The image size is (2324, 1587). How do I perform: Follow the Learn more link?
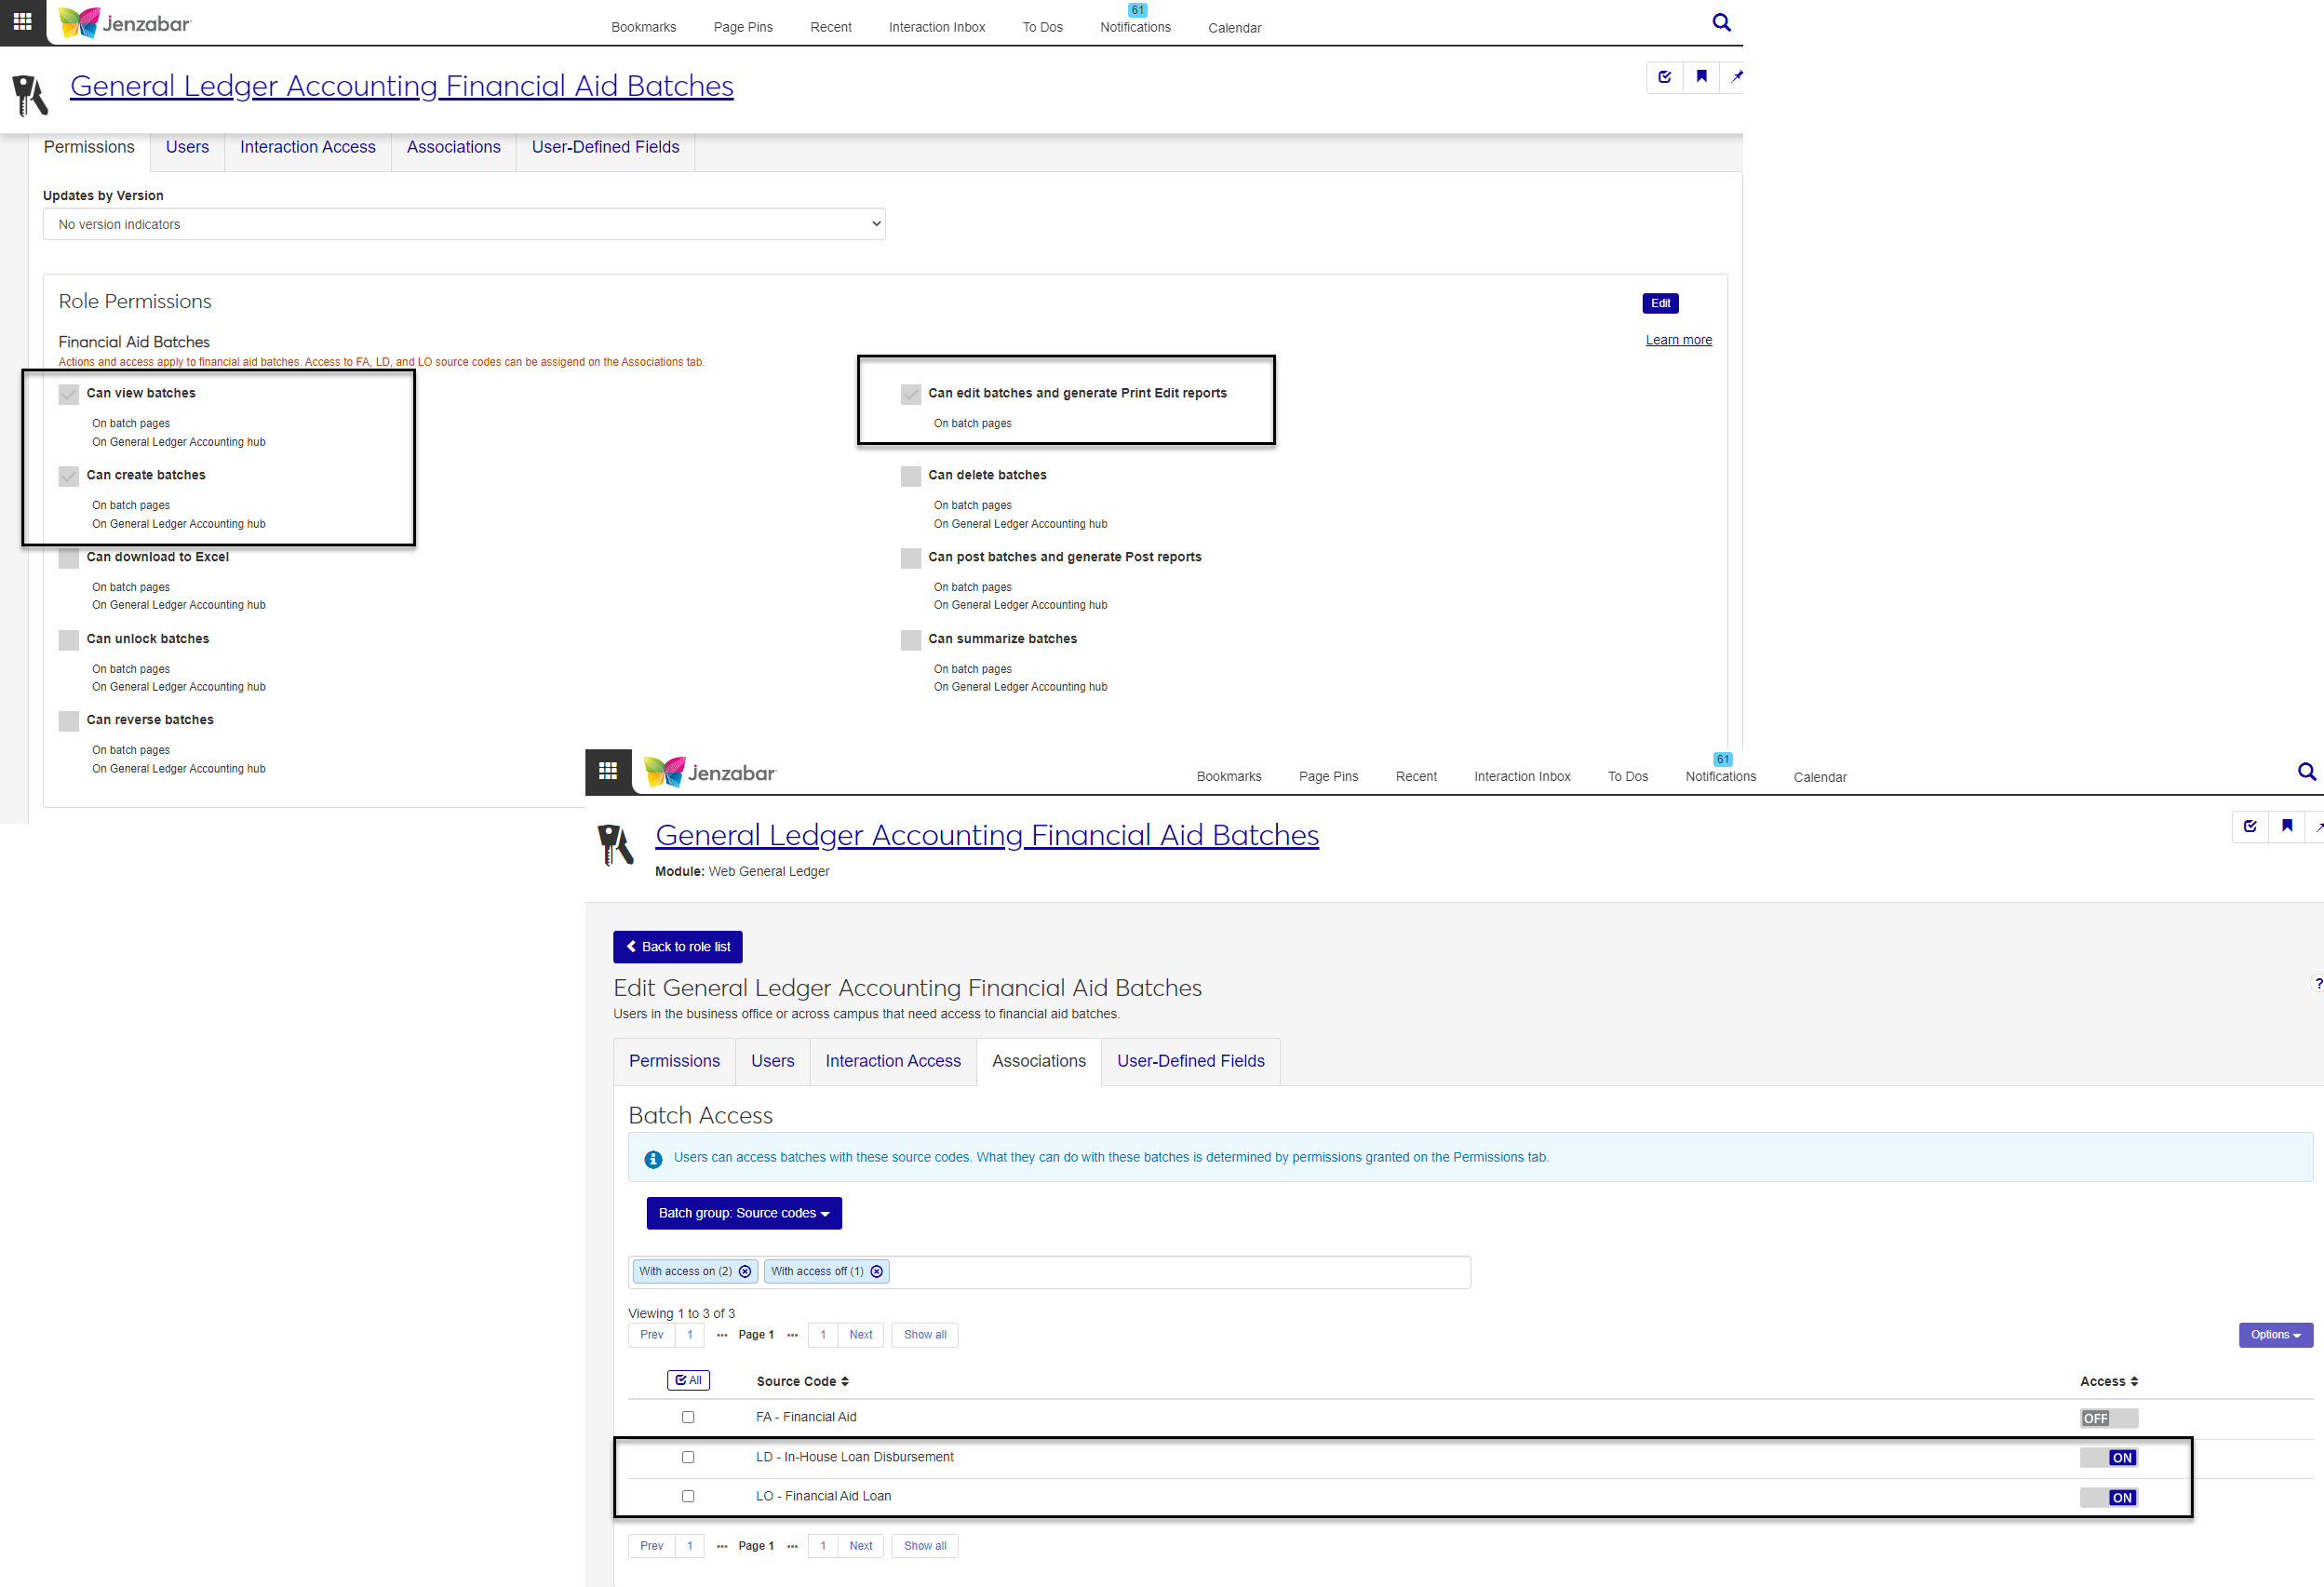(x=1678, y=340)
